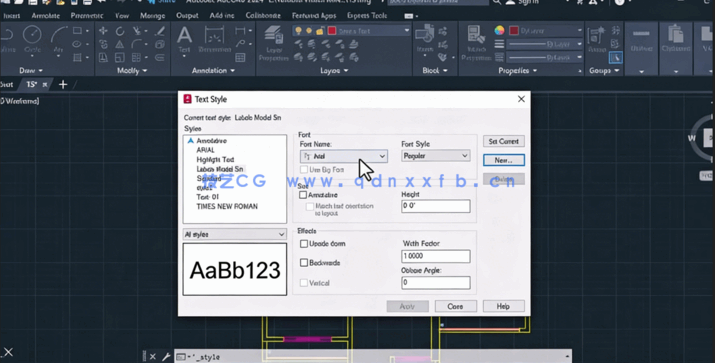Pick the Hatch tool in Draw panel
The height and width of the screenshot is (363, 715).
77,57
